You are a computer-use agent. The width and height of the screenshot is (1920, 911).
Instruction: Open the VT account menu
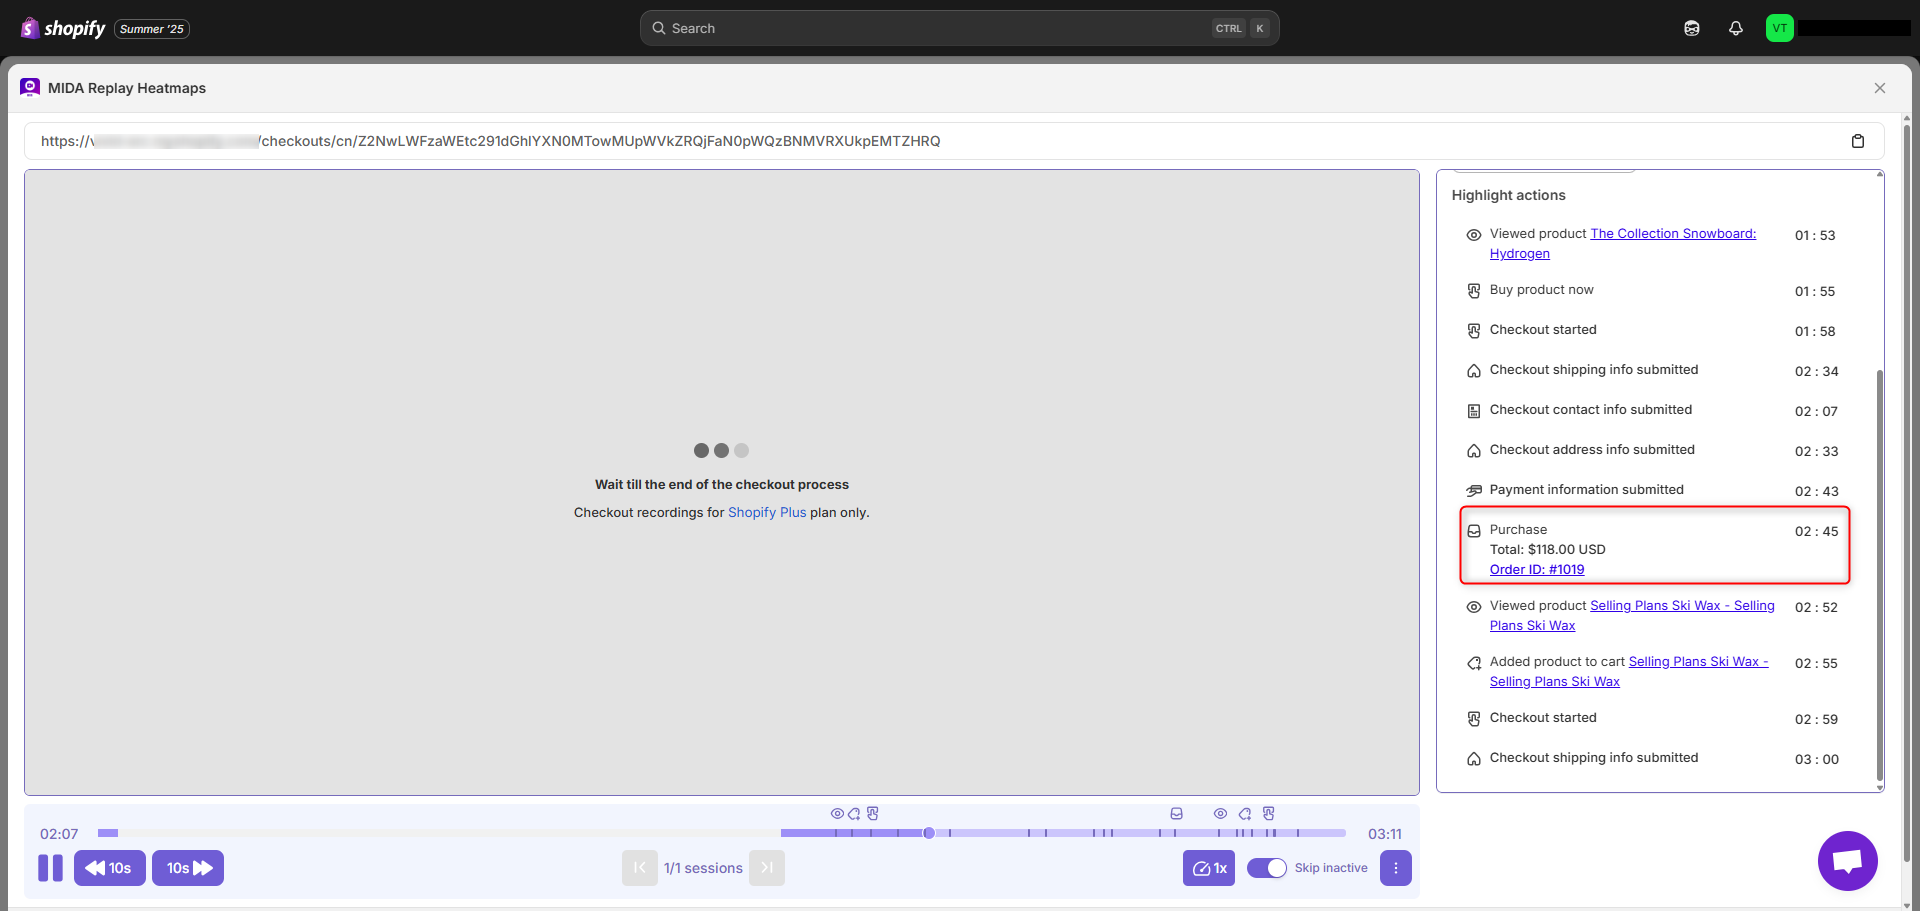click(1779, 28)
